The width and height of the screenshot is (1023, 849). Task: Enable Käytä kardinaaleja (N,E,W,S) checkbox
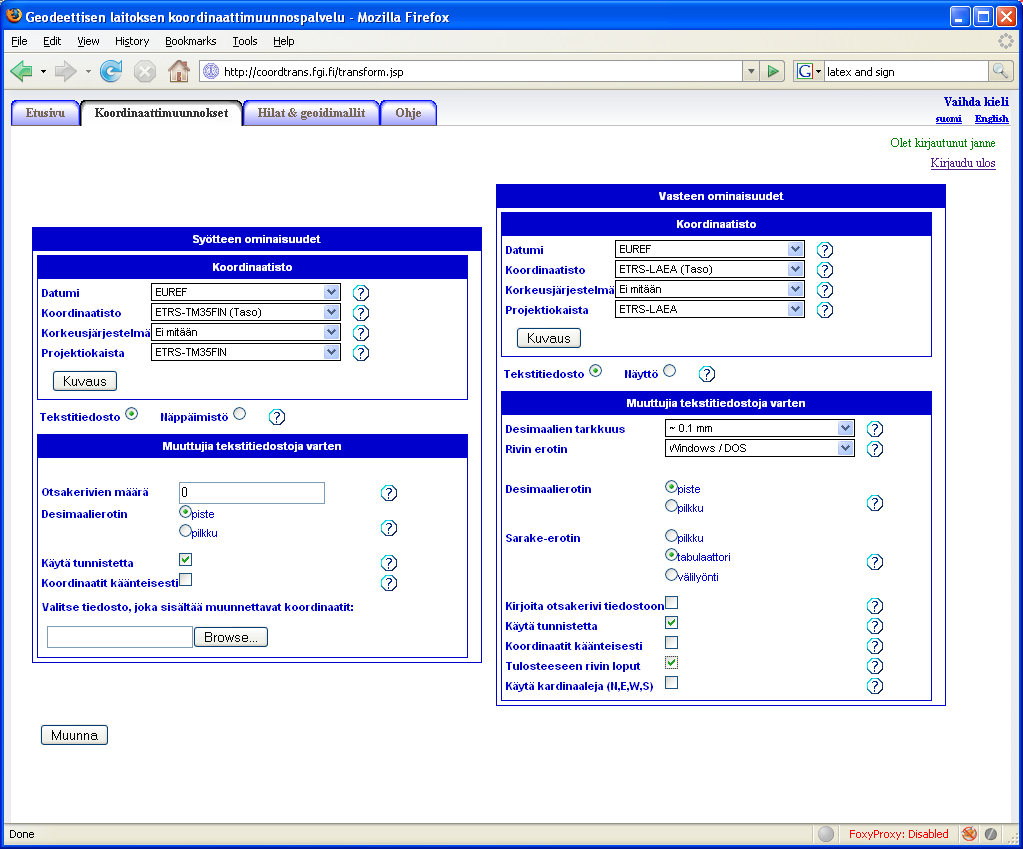(x=671, y=683)
